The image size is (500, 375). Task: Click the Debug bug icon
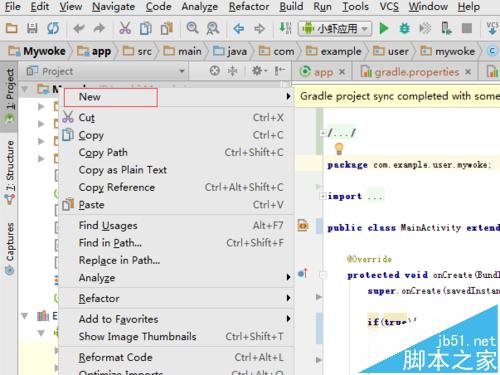(405, 28)
